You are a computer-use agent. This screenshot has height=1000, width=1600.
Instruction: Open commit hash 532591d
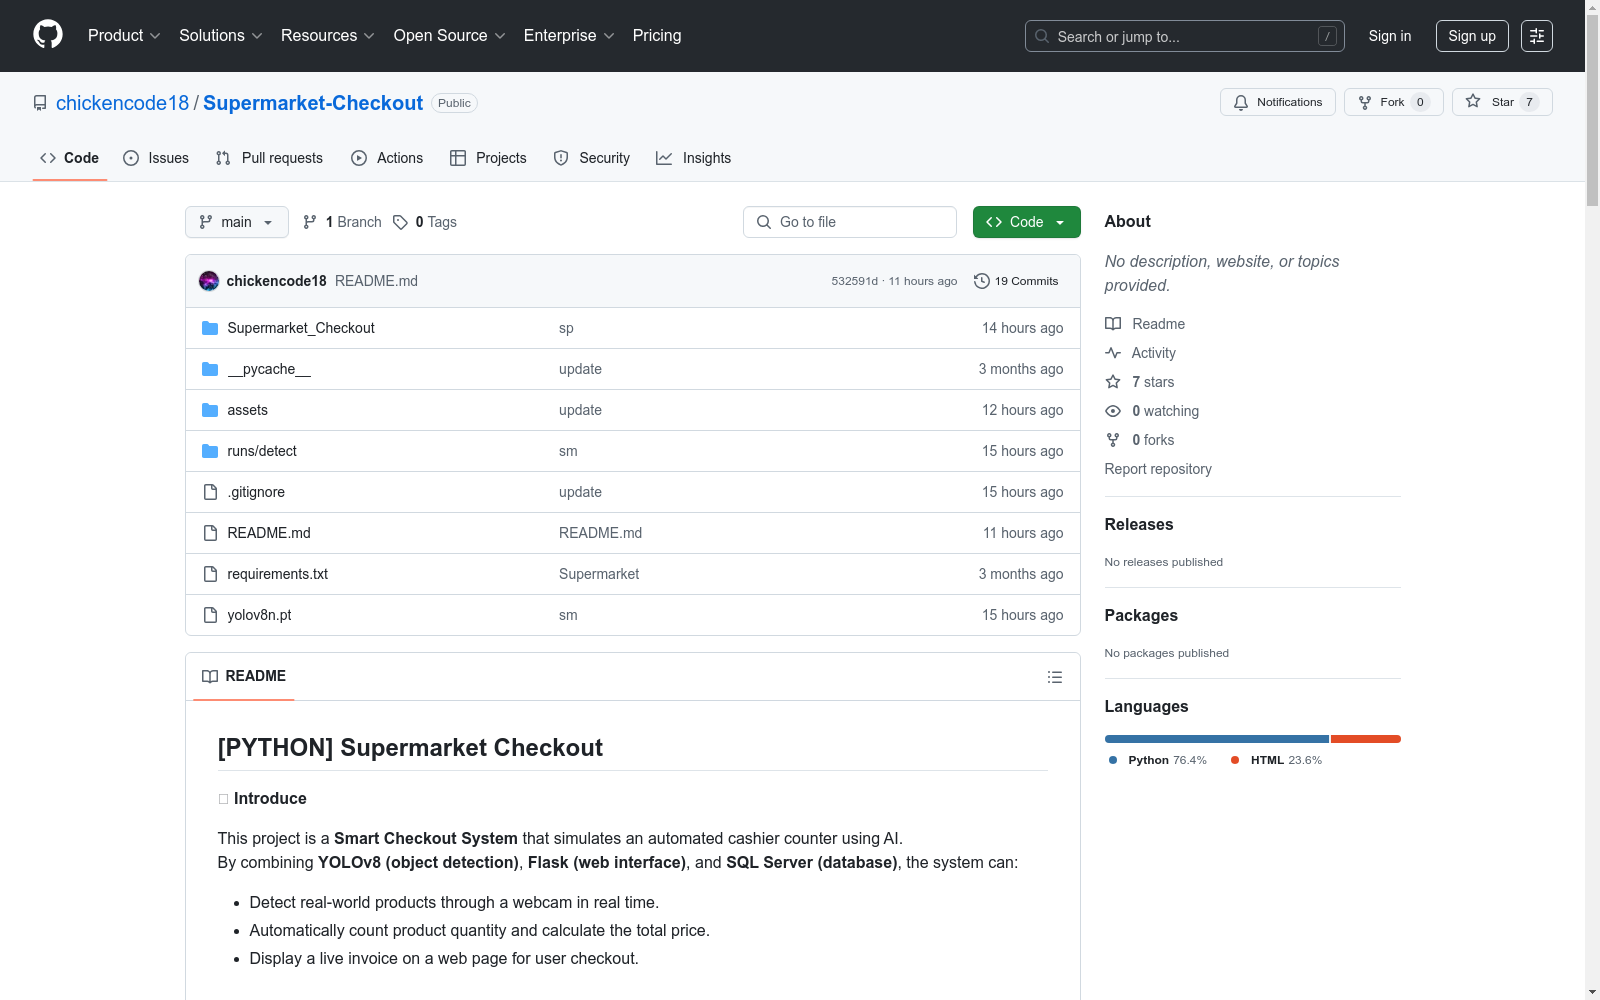pos(854,281)
